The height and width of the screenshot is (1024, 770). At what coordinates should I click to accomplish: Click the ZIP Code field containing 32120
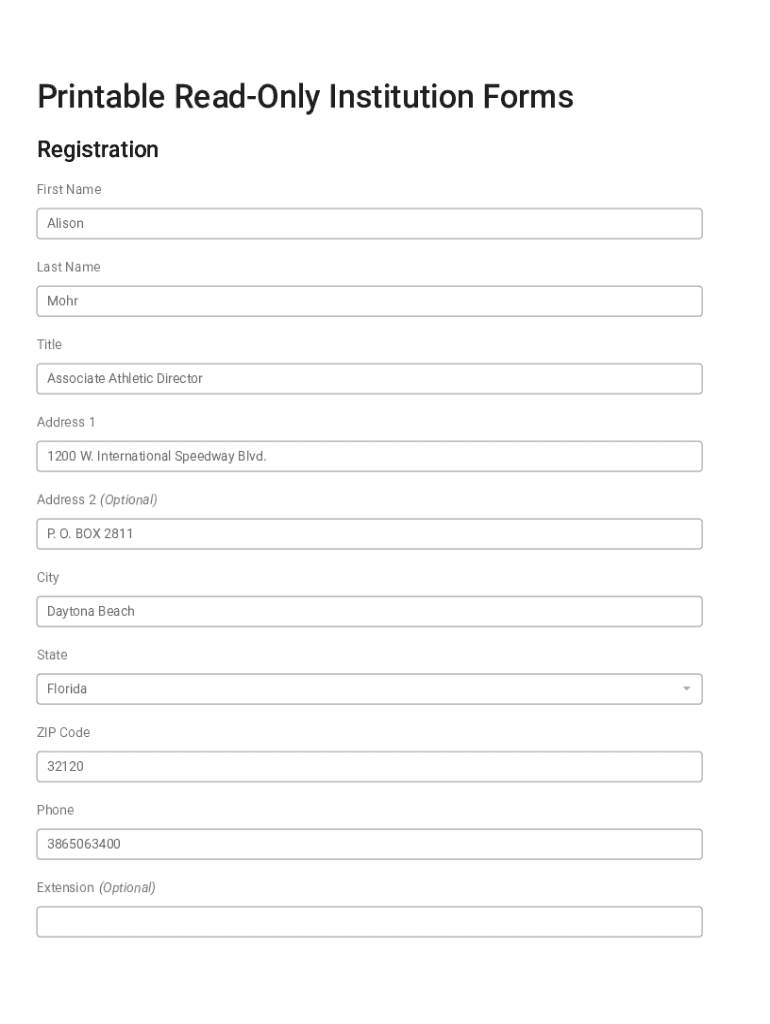point(369,766)
